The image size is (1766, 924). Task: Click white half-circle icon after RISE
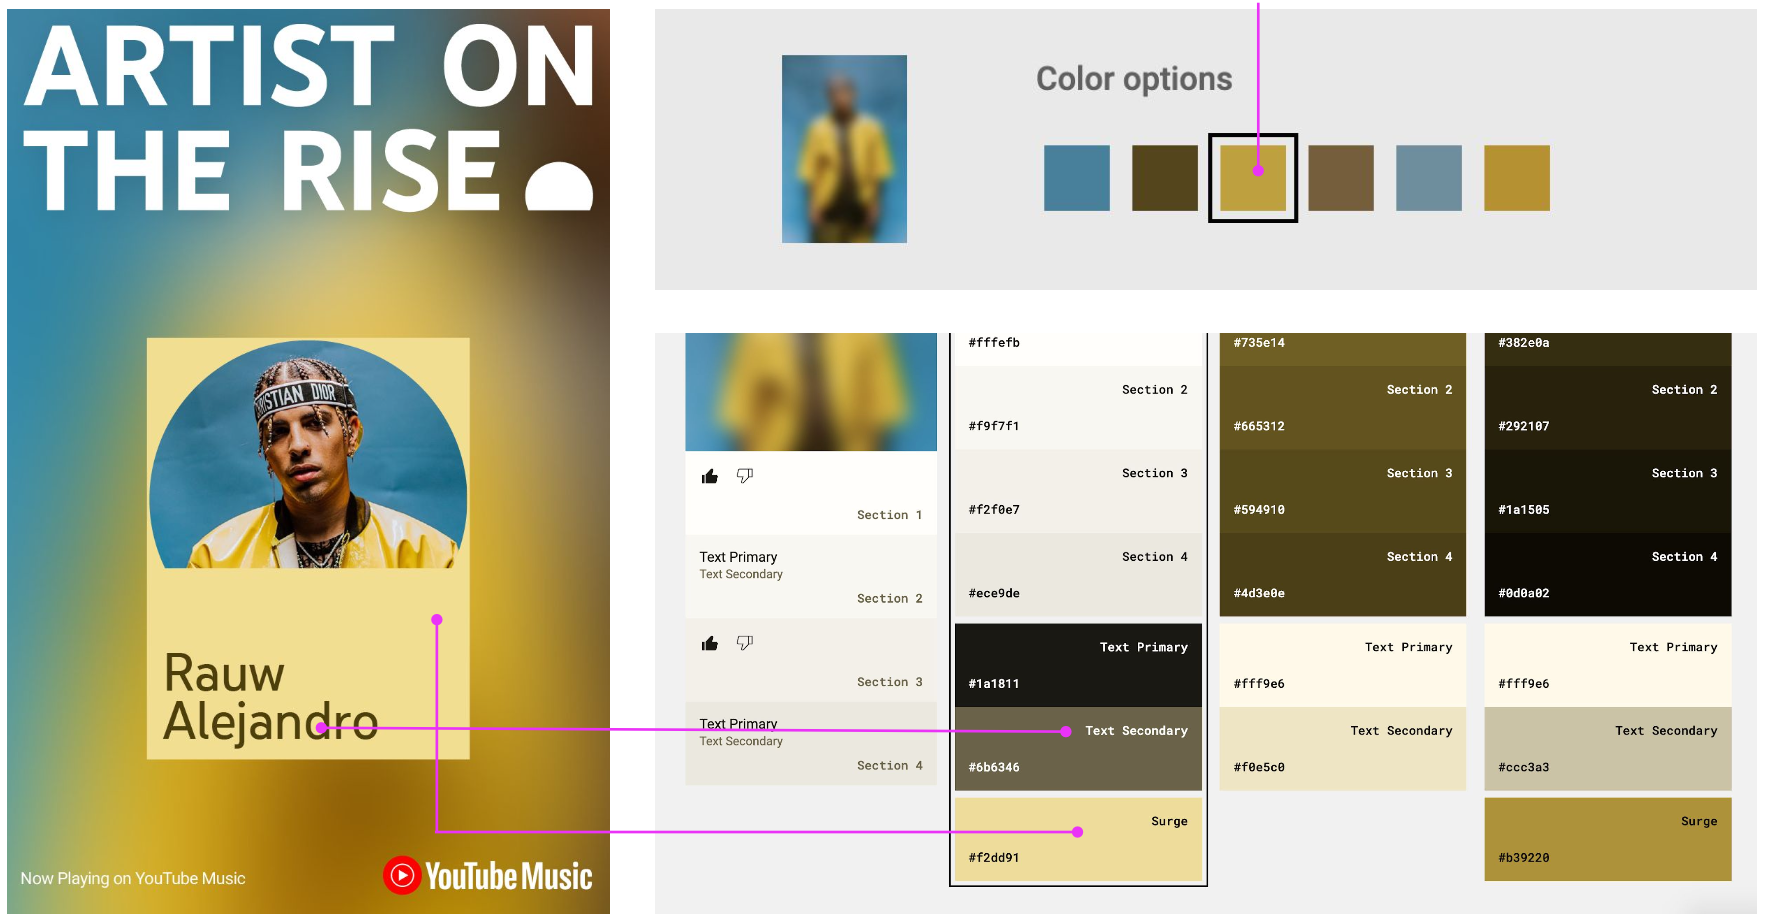(560, 187)
